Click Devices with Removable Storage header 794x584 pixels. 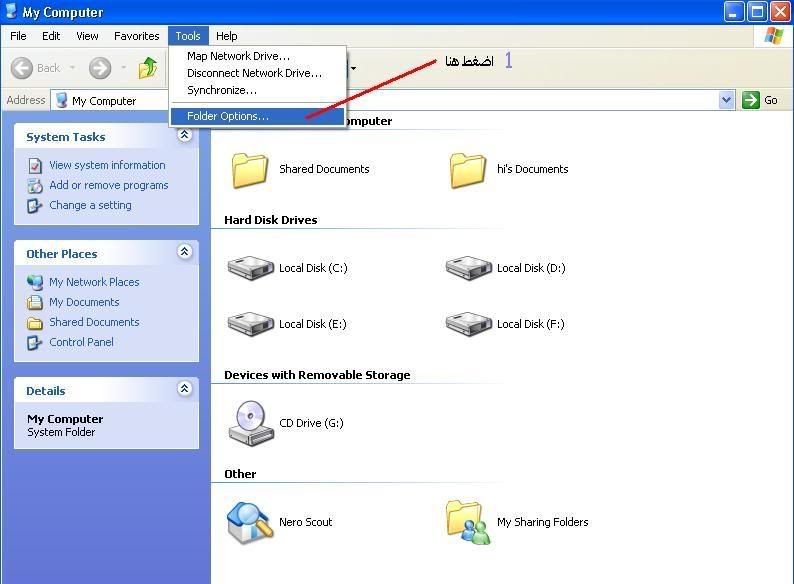pyautogui.click(x=317, y=375)
